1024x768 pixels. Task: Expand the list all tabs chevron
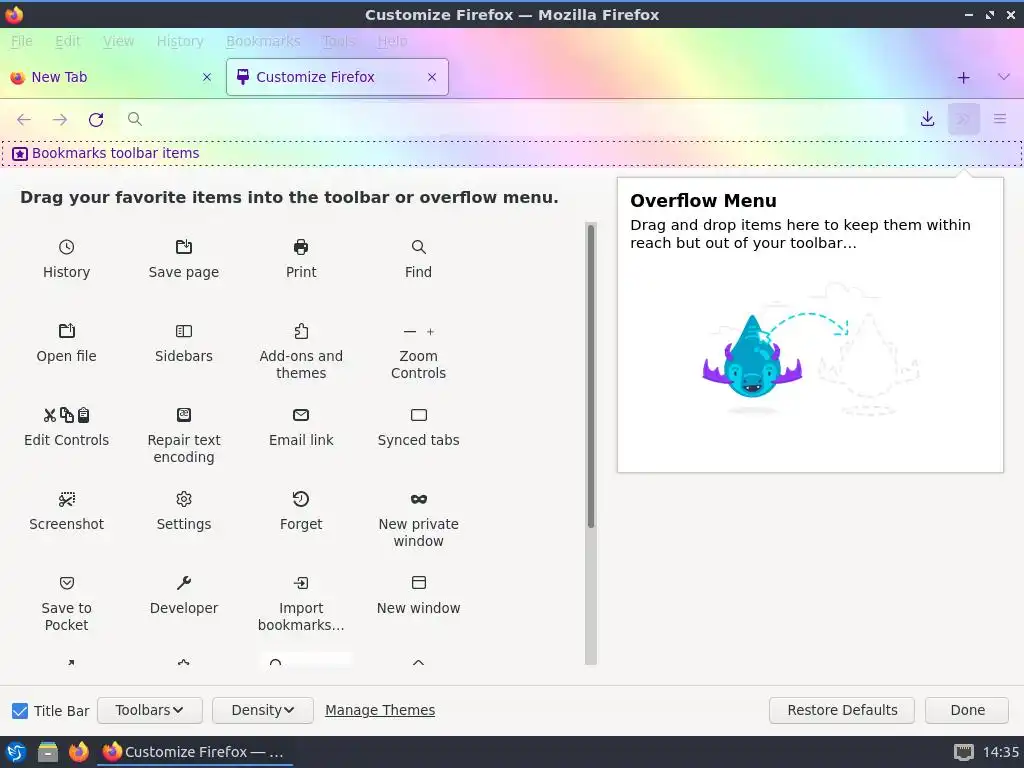(1004, 77)
